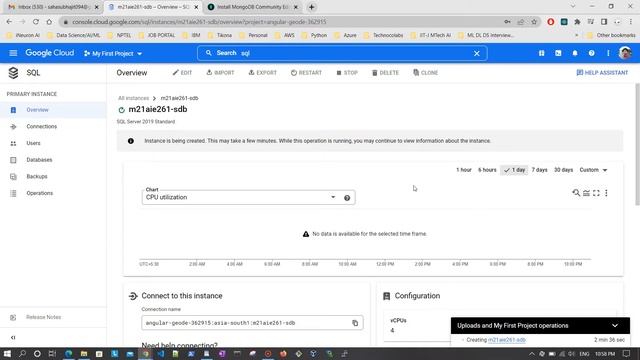Open Cloud Shell terminal icon in header

coord(558,53)
